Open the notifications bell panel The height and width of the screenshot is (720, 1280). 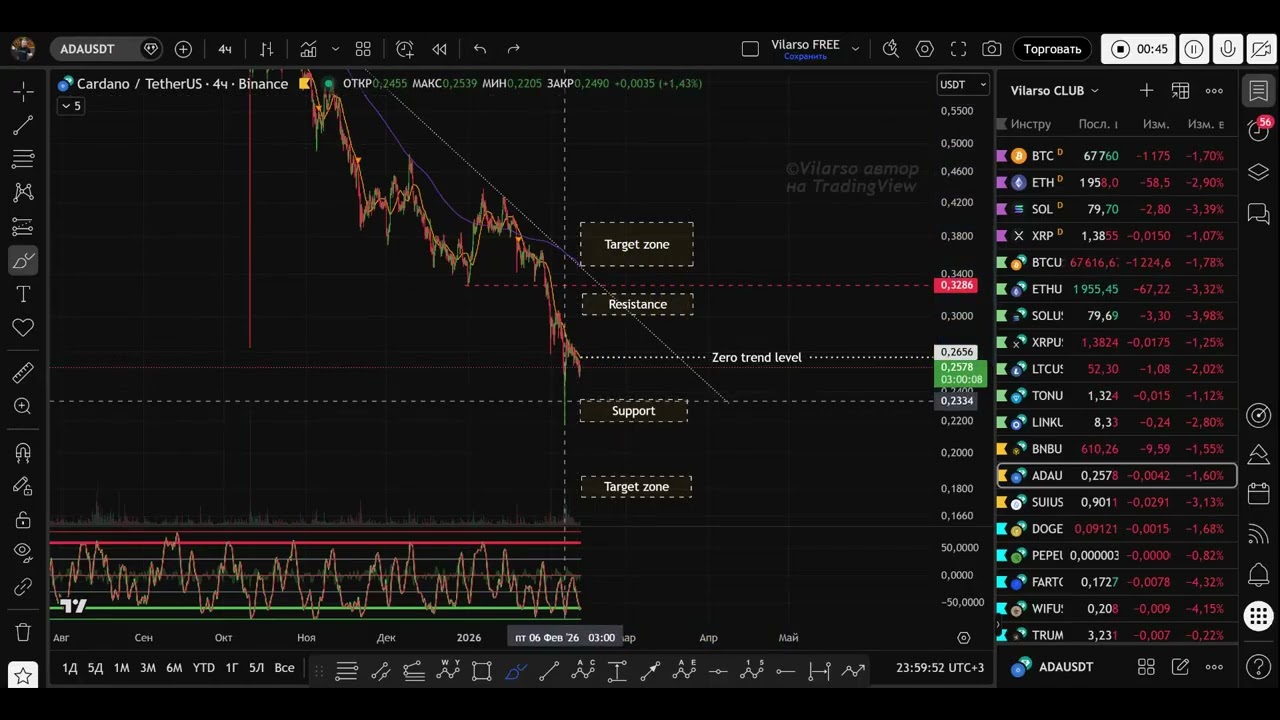[1259, 575]
